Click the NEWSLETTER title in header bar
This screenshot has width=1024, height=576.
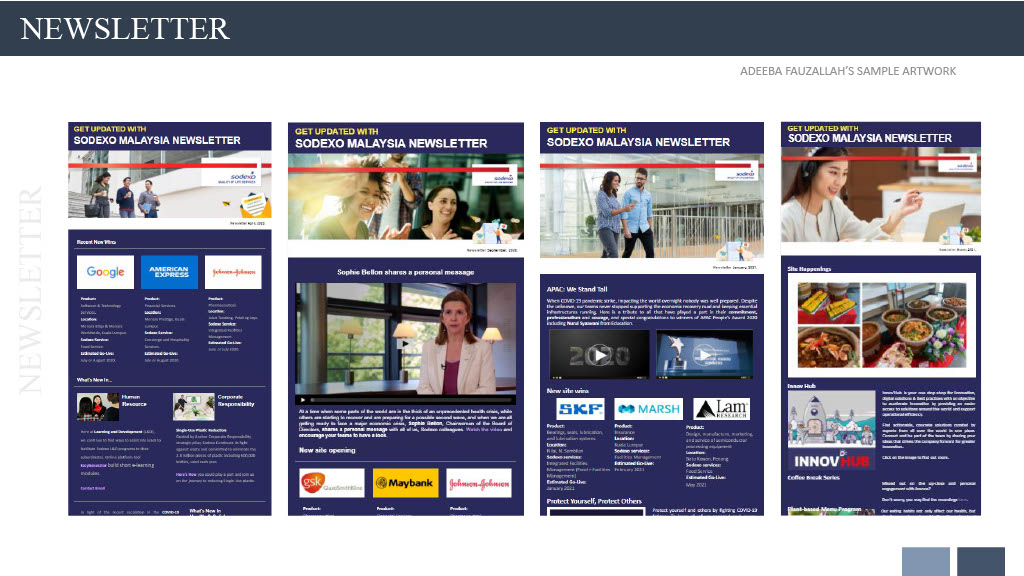point(125,28)
